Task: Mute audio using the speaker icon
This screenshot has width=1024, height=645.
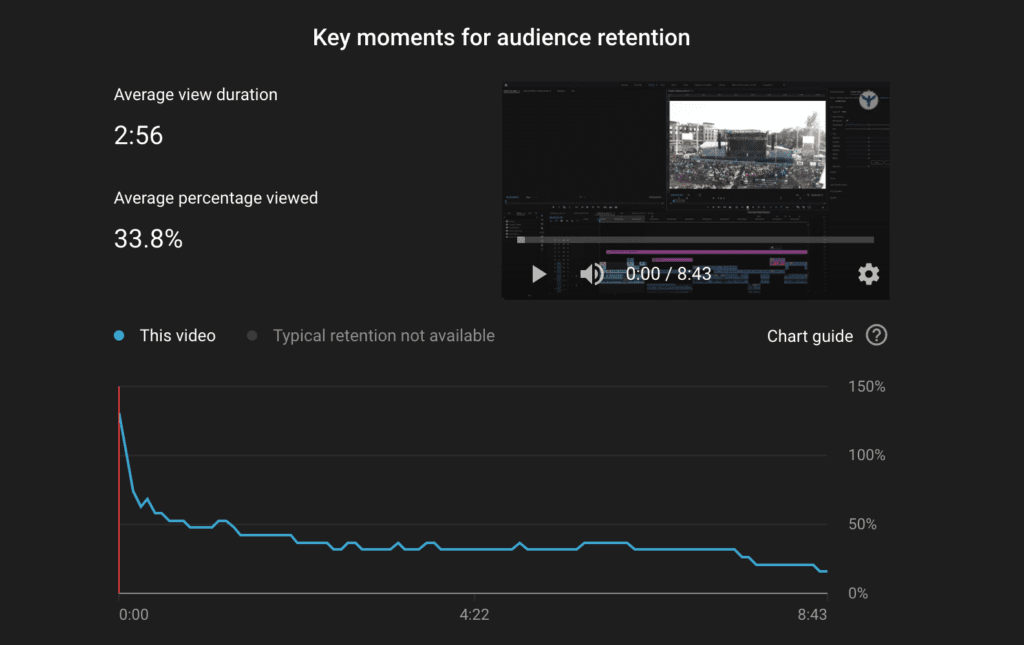Action: 591,274
